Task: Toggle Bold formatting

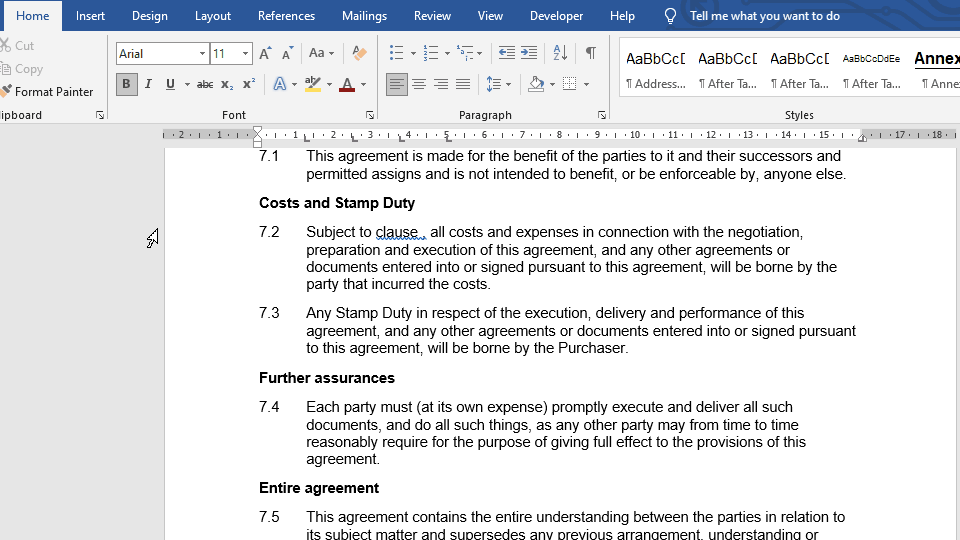Action: 126,84
